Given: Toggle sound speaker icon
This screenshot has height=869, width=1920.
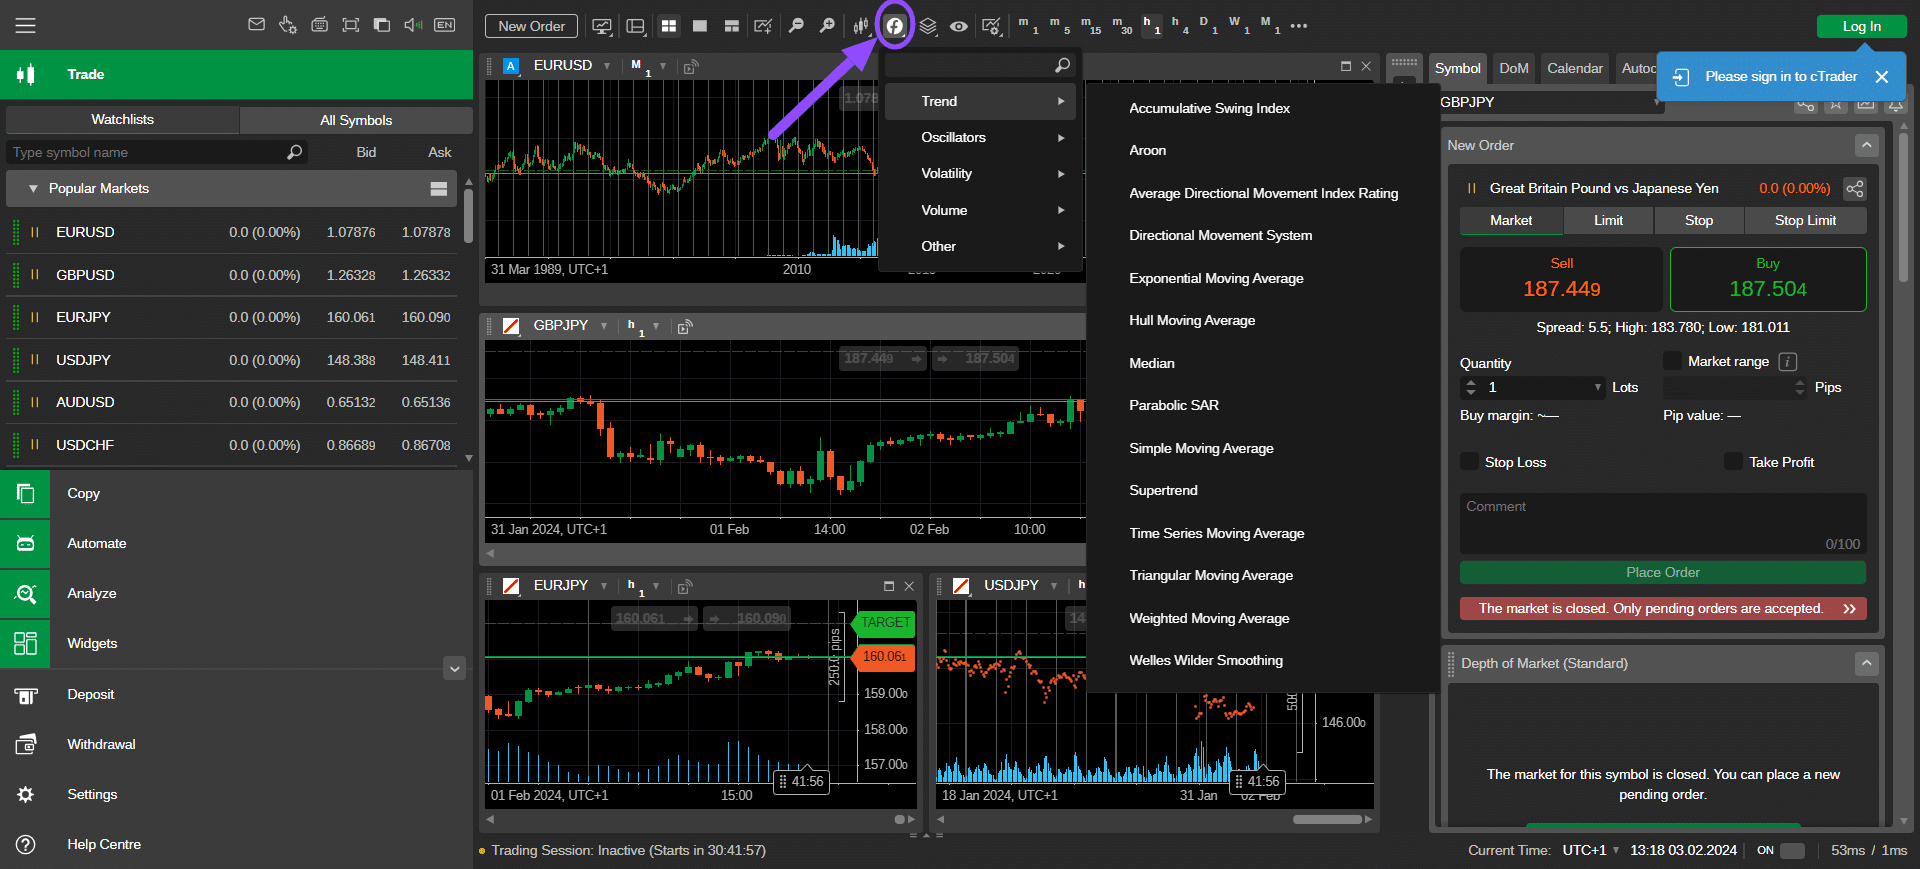Looking at the screenshot, I should [x=413, y=25].
